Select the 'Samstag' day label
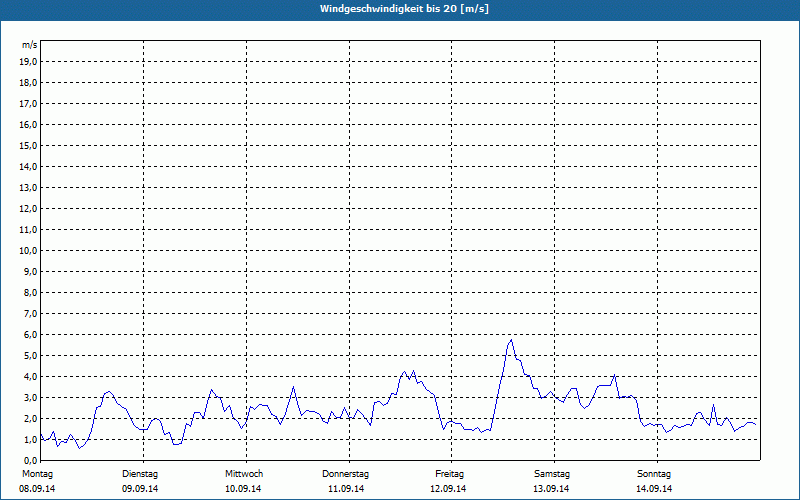 coord(552,474)
